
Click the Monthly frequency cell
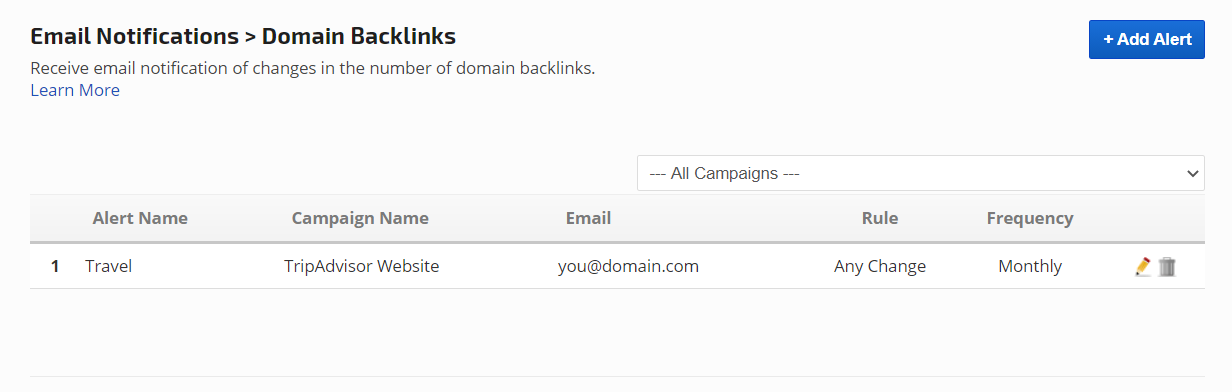[x=1030, y=267]
